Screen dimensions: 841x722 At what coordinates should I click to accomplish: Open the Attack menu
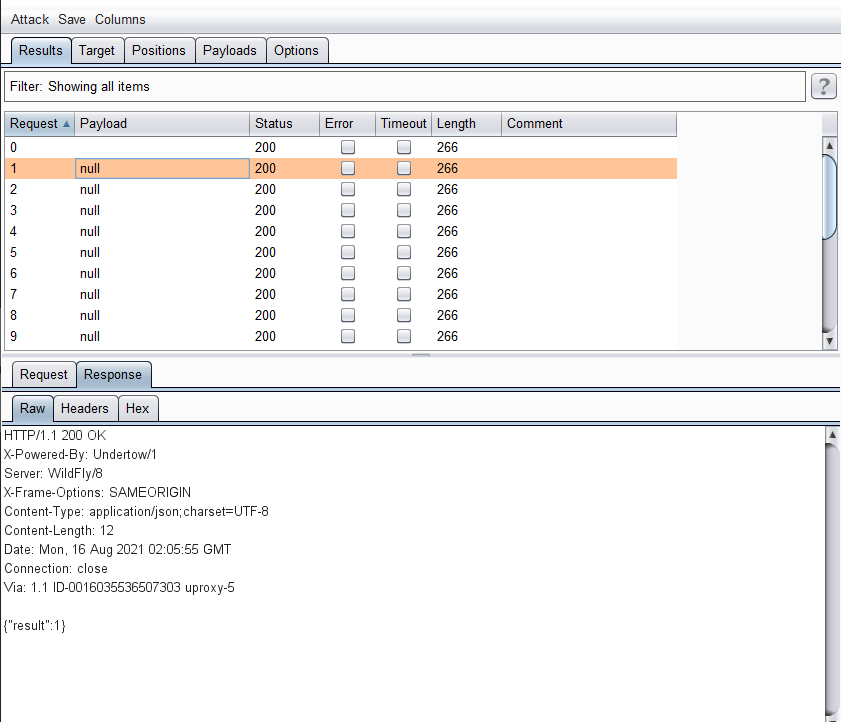pos(29,19)
